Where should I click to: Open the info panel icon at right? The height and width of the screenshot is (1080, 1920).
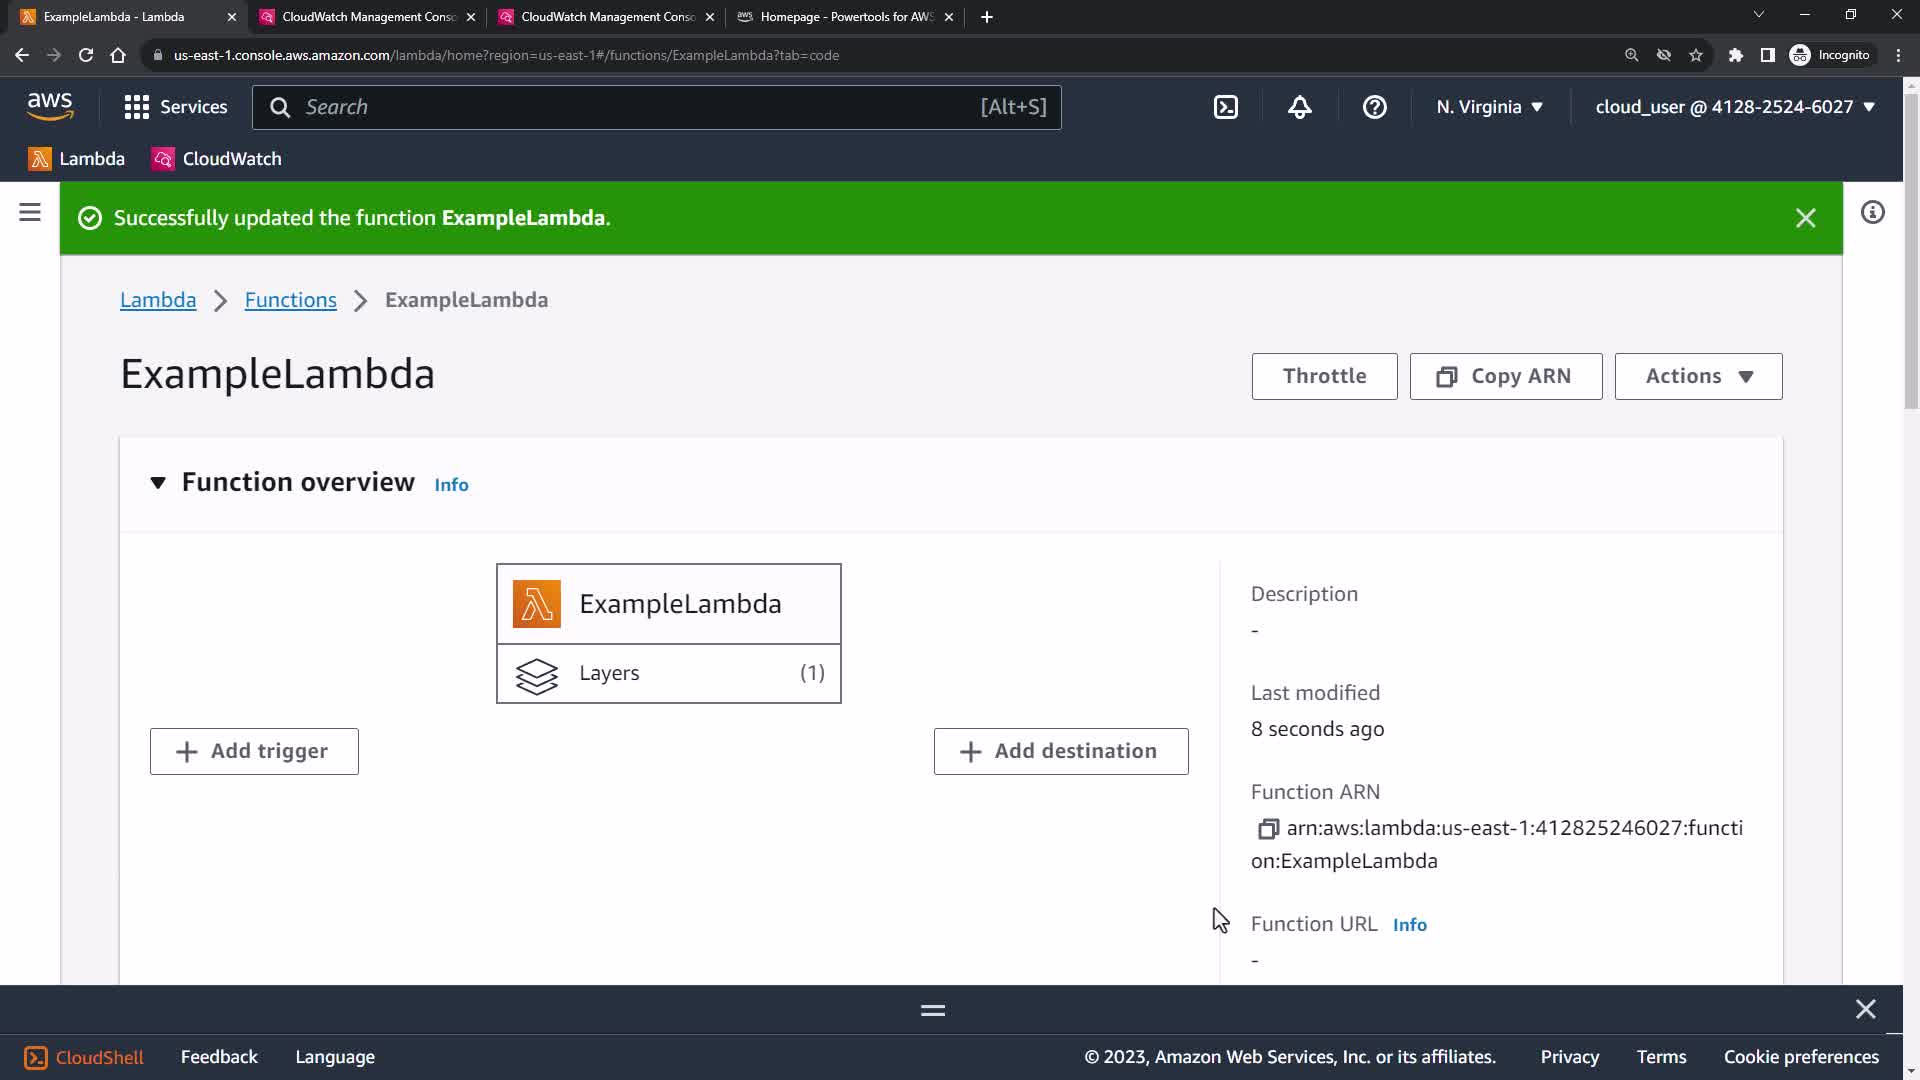coord(1872,212)
